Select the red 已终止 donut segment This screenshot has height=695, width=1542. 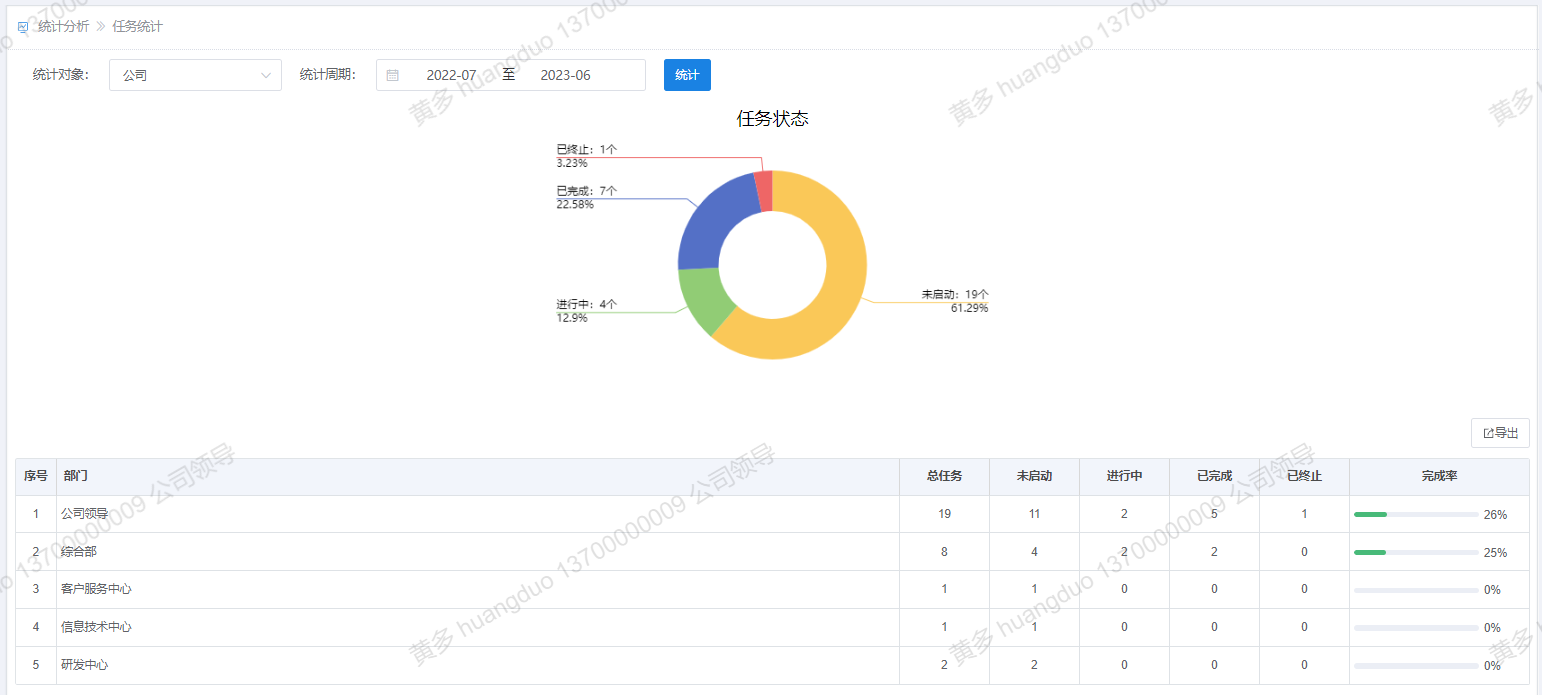click(x=764, y=190)
